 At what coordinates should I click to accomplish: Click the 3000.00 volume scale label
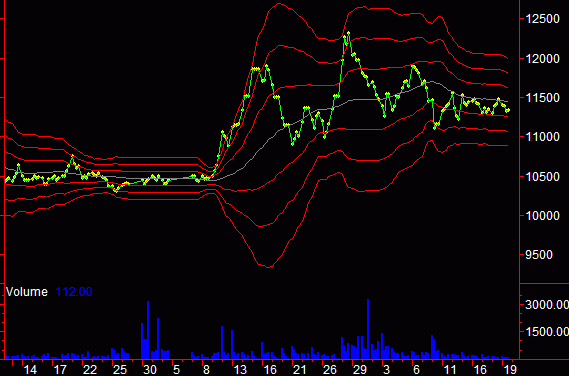point(547,305)
